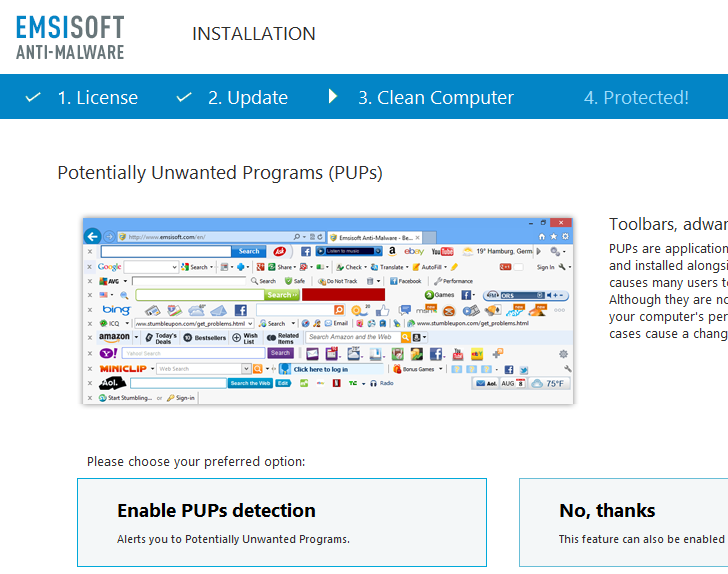The width and height of the screenshot is (728, 574).
Task: Click the checkmark icon beside License
Action: pos(33,98)
